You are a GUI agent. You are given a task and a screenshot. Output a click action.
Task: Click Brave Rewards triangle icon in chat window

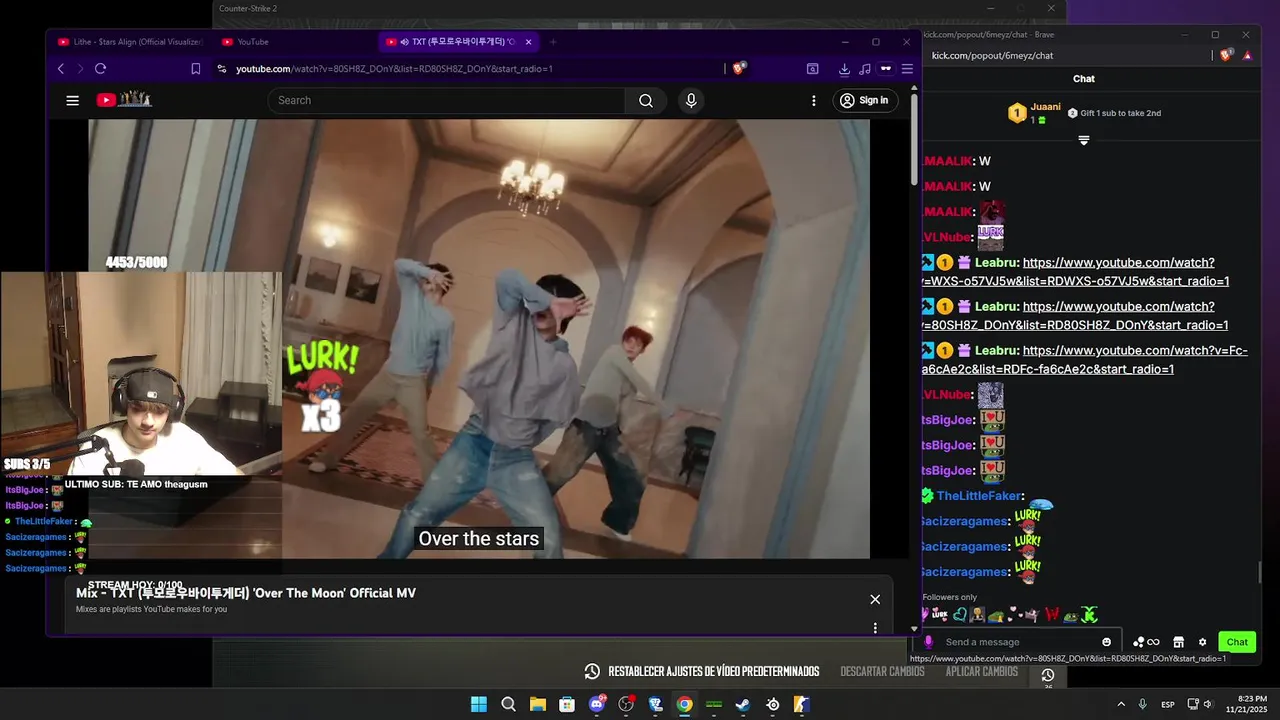(x=1247, y=56)
